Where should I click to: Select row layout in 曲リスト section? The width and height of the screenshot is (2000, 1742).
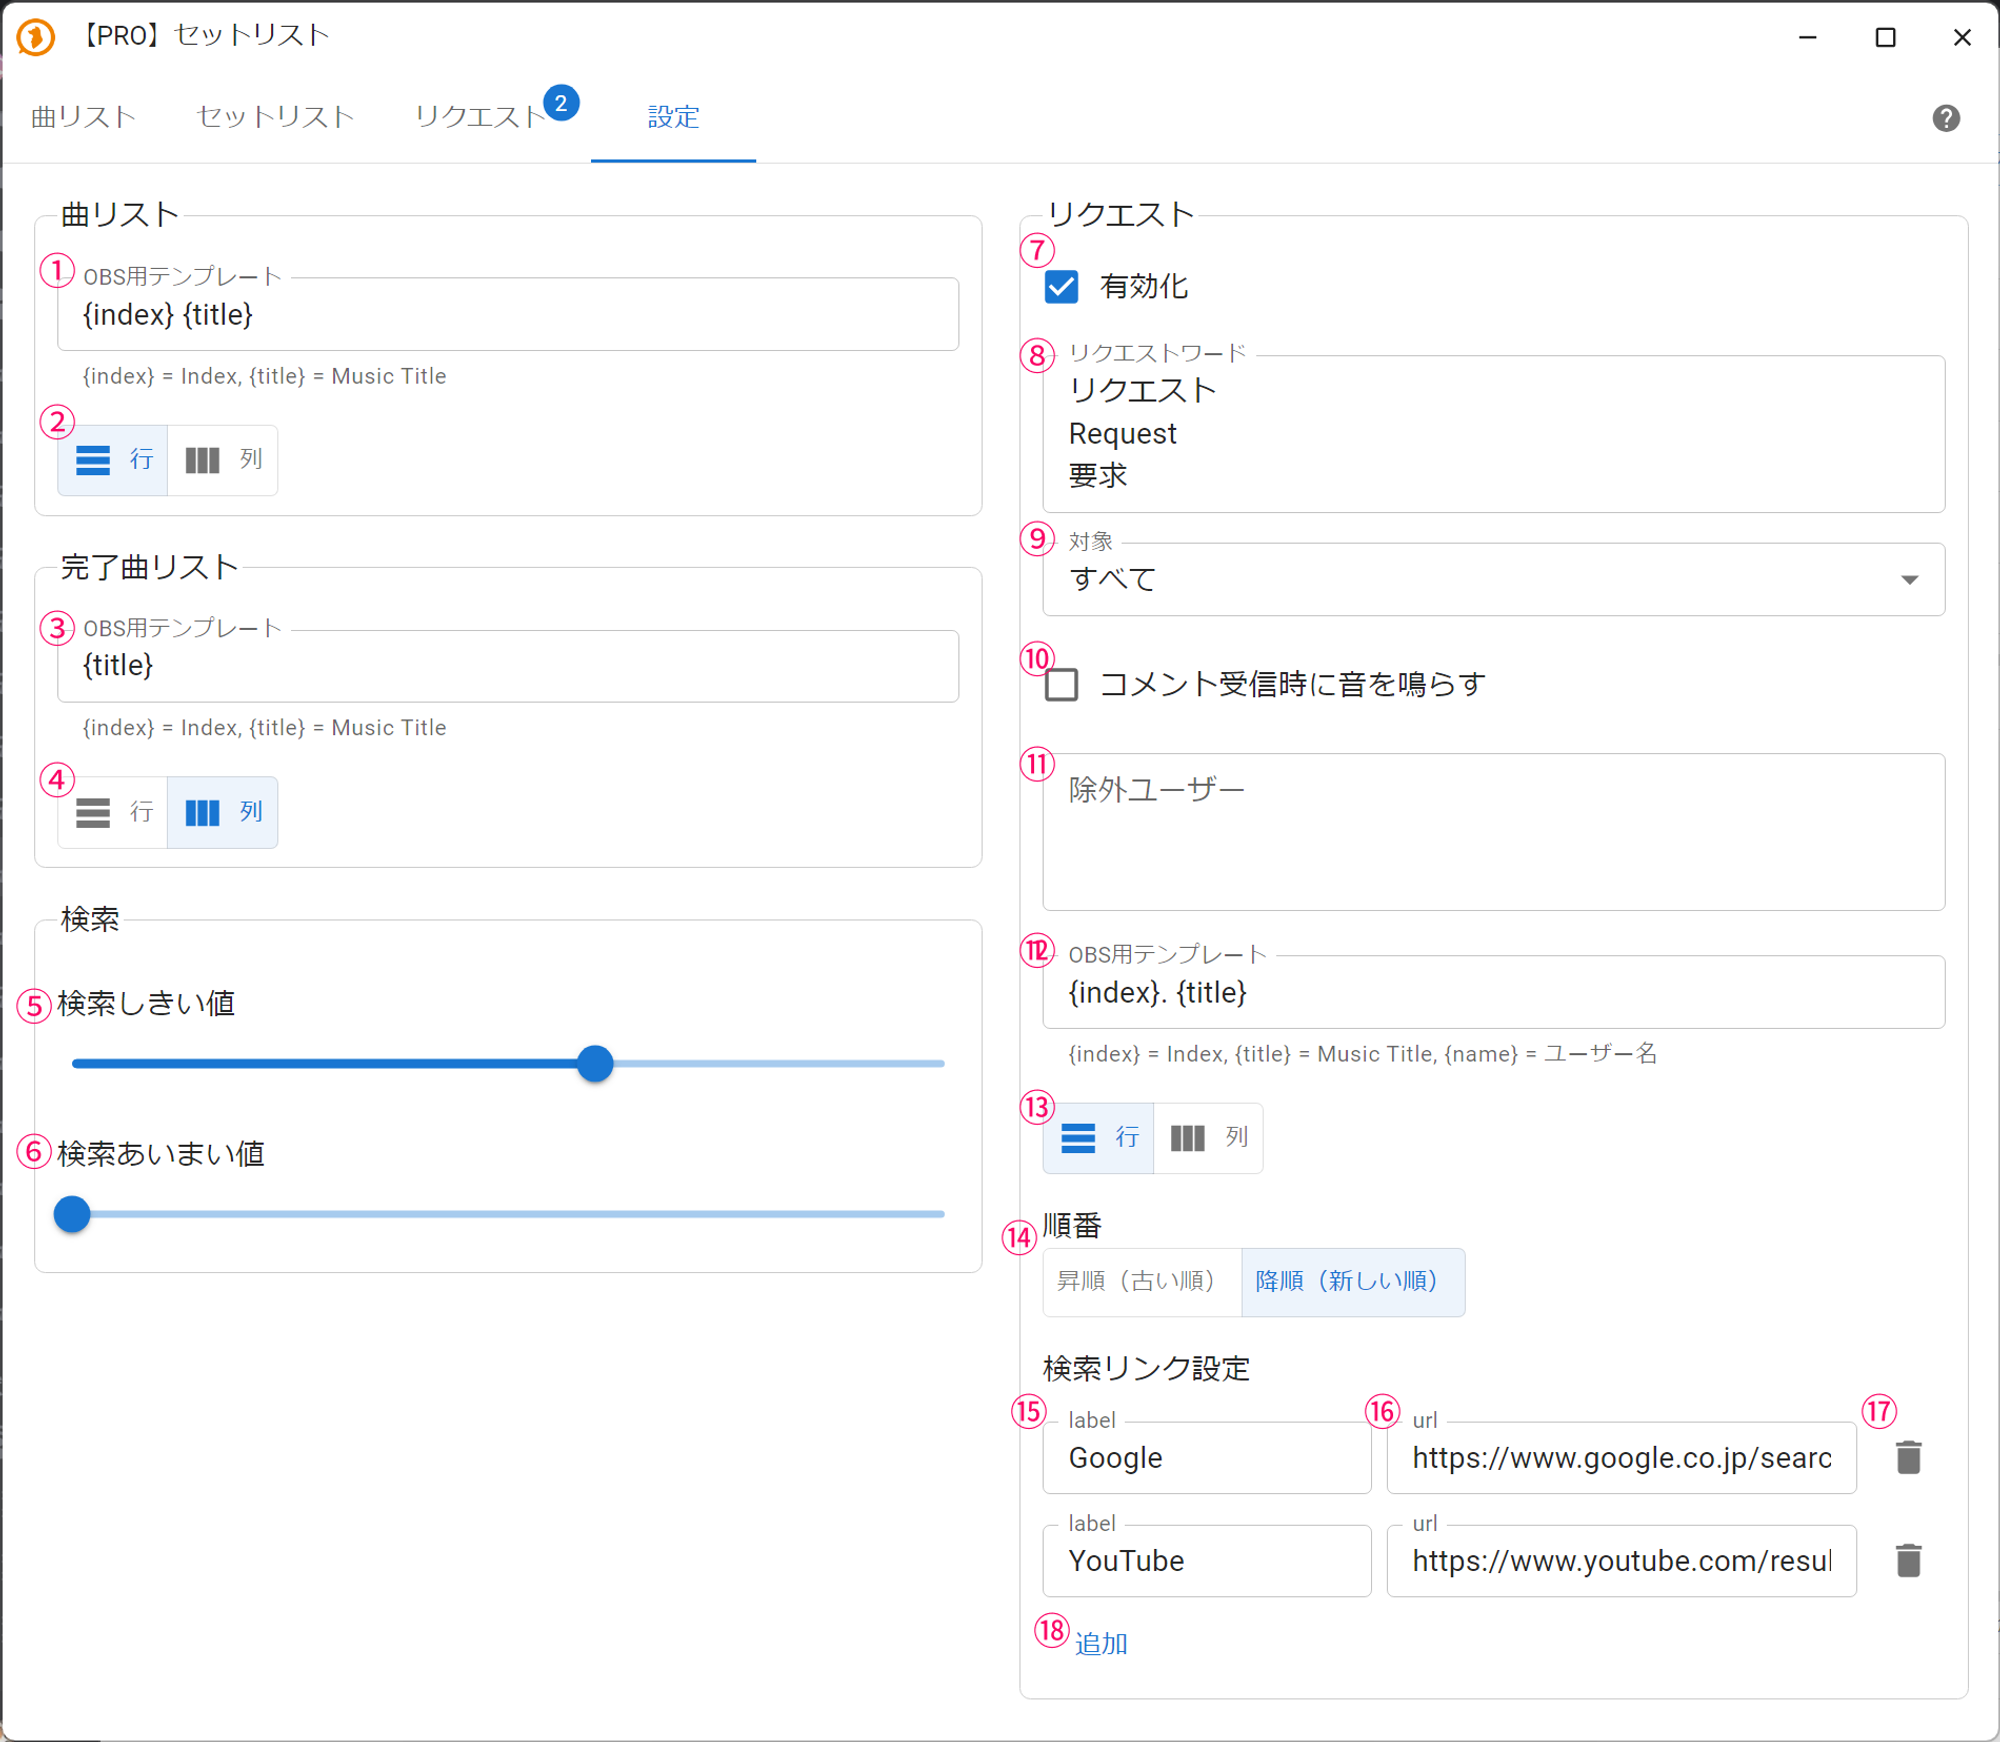click(x=113, y=460)
